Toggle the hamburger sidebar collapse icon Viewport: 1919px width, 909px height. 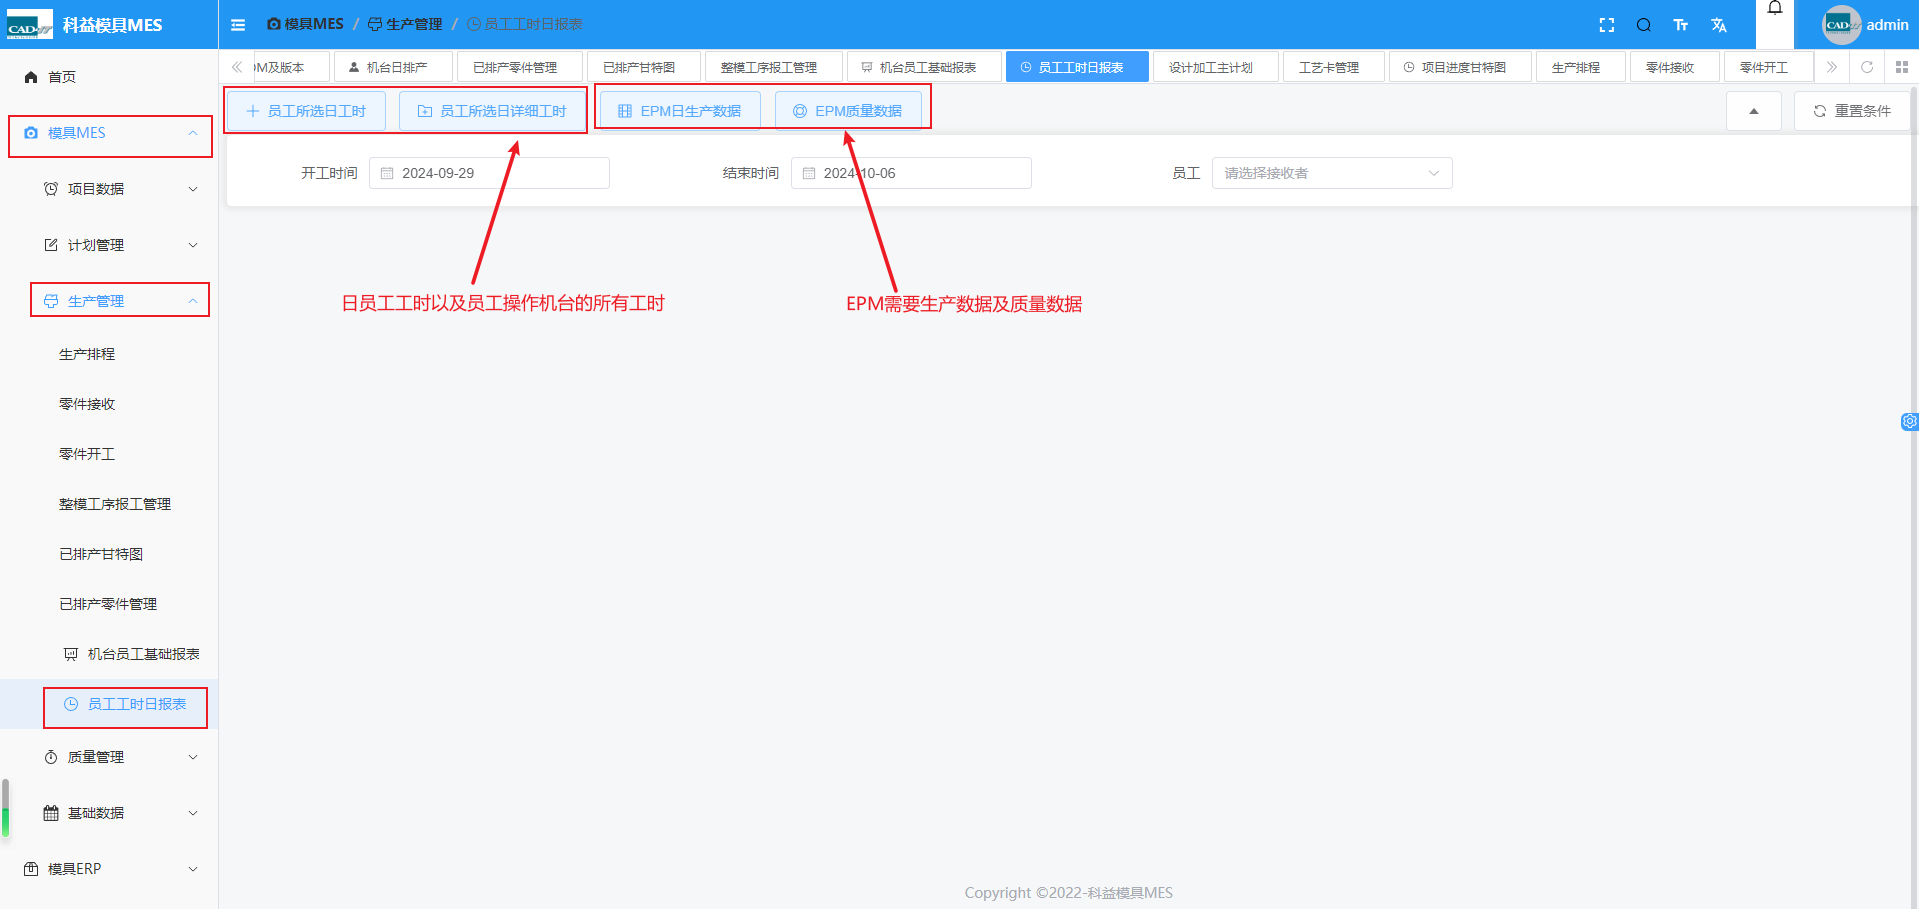point(238,25)
